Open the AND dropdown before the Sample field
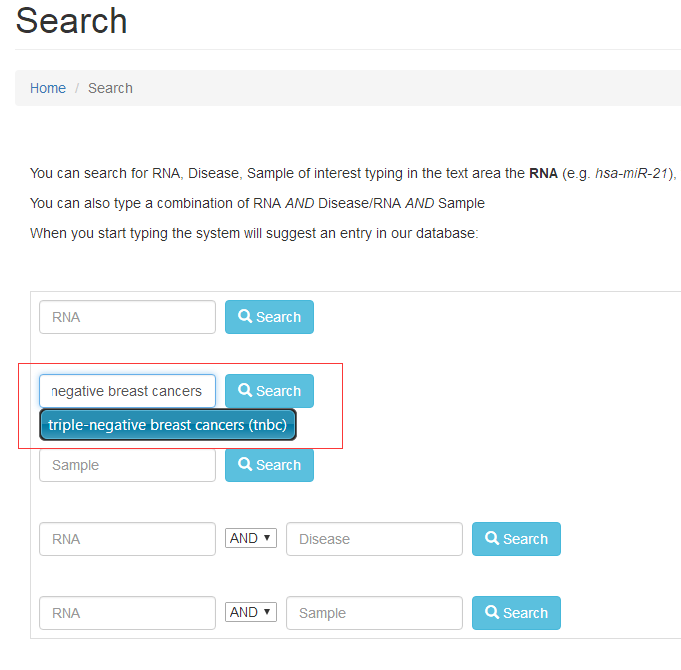681x670 pixels. (x=250, y=612)
